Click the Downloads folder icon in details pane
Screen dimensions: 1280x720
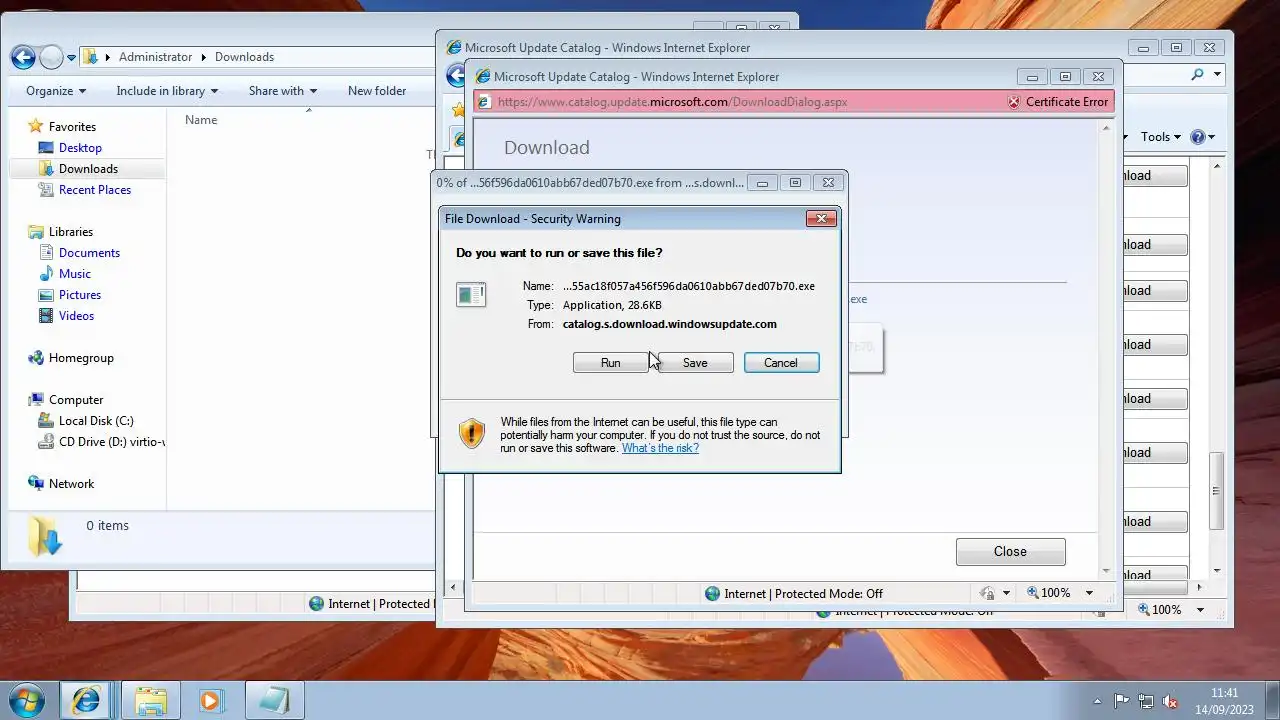(45, 536)
